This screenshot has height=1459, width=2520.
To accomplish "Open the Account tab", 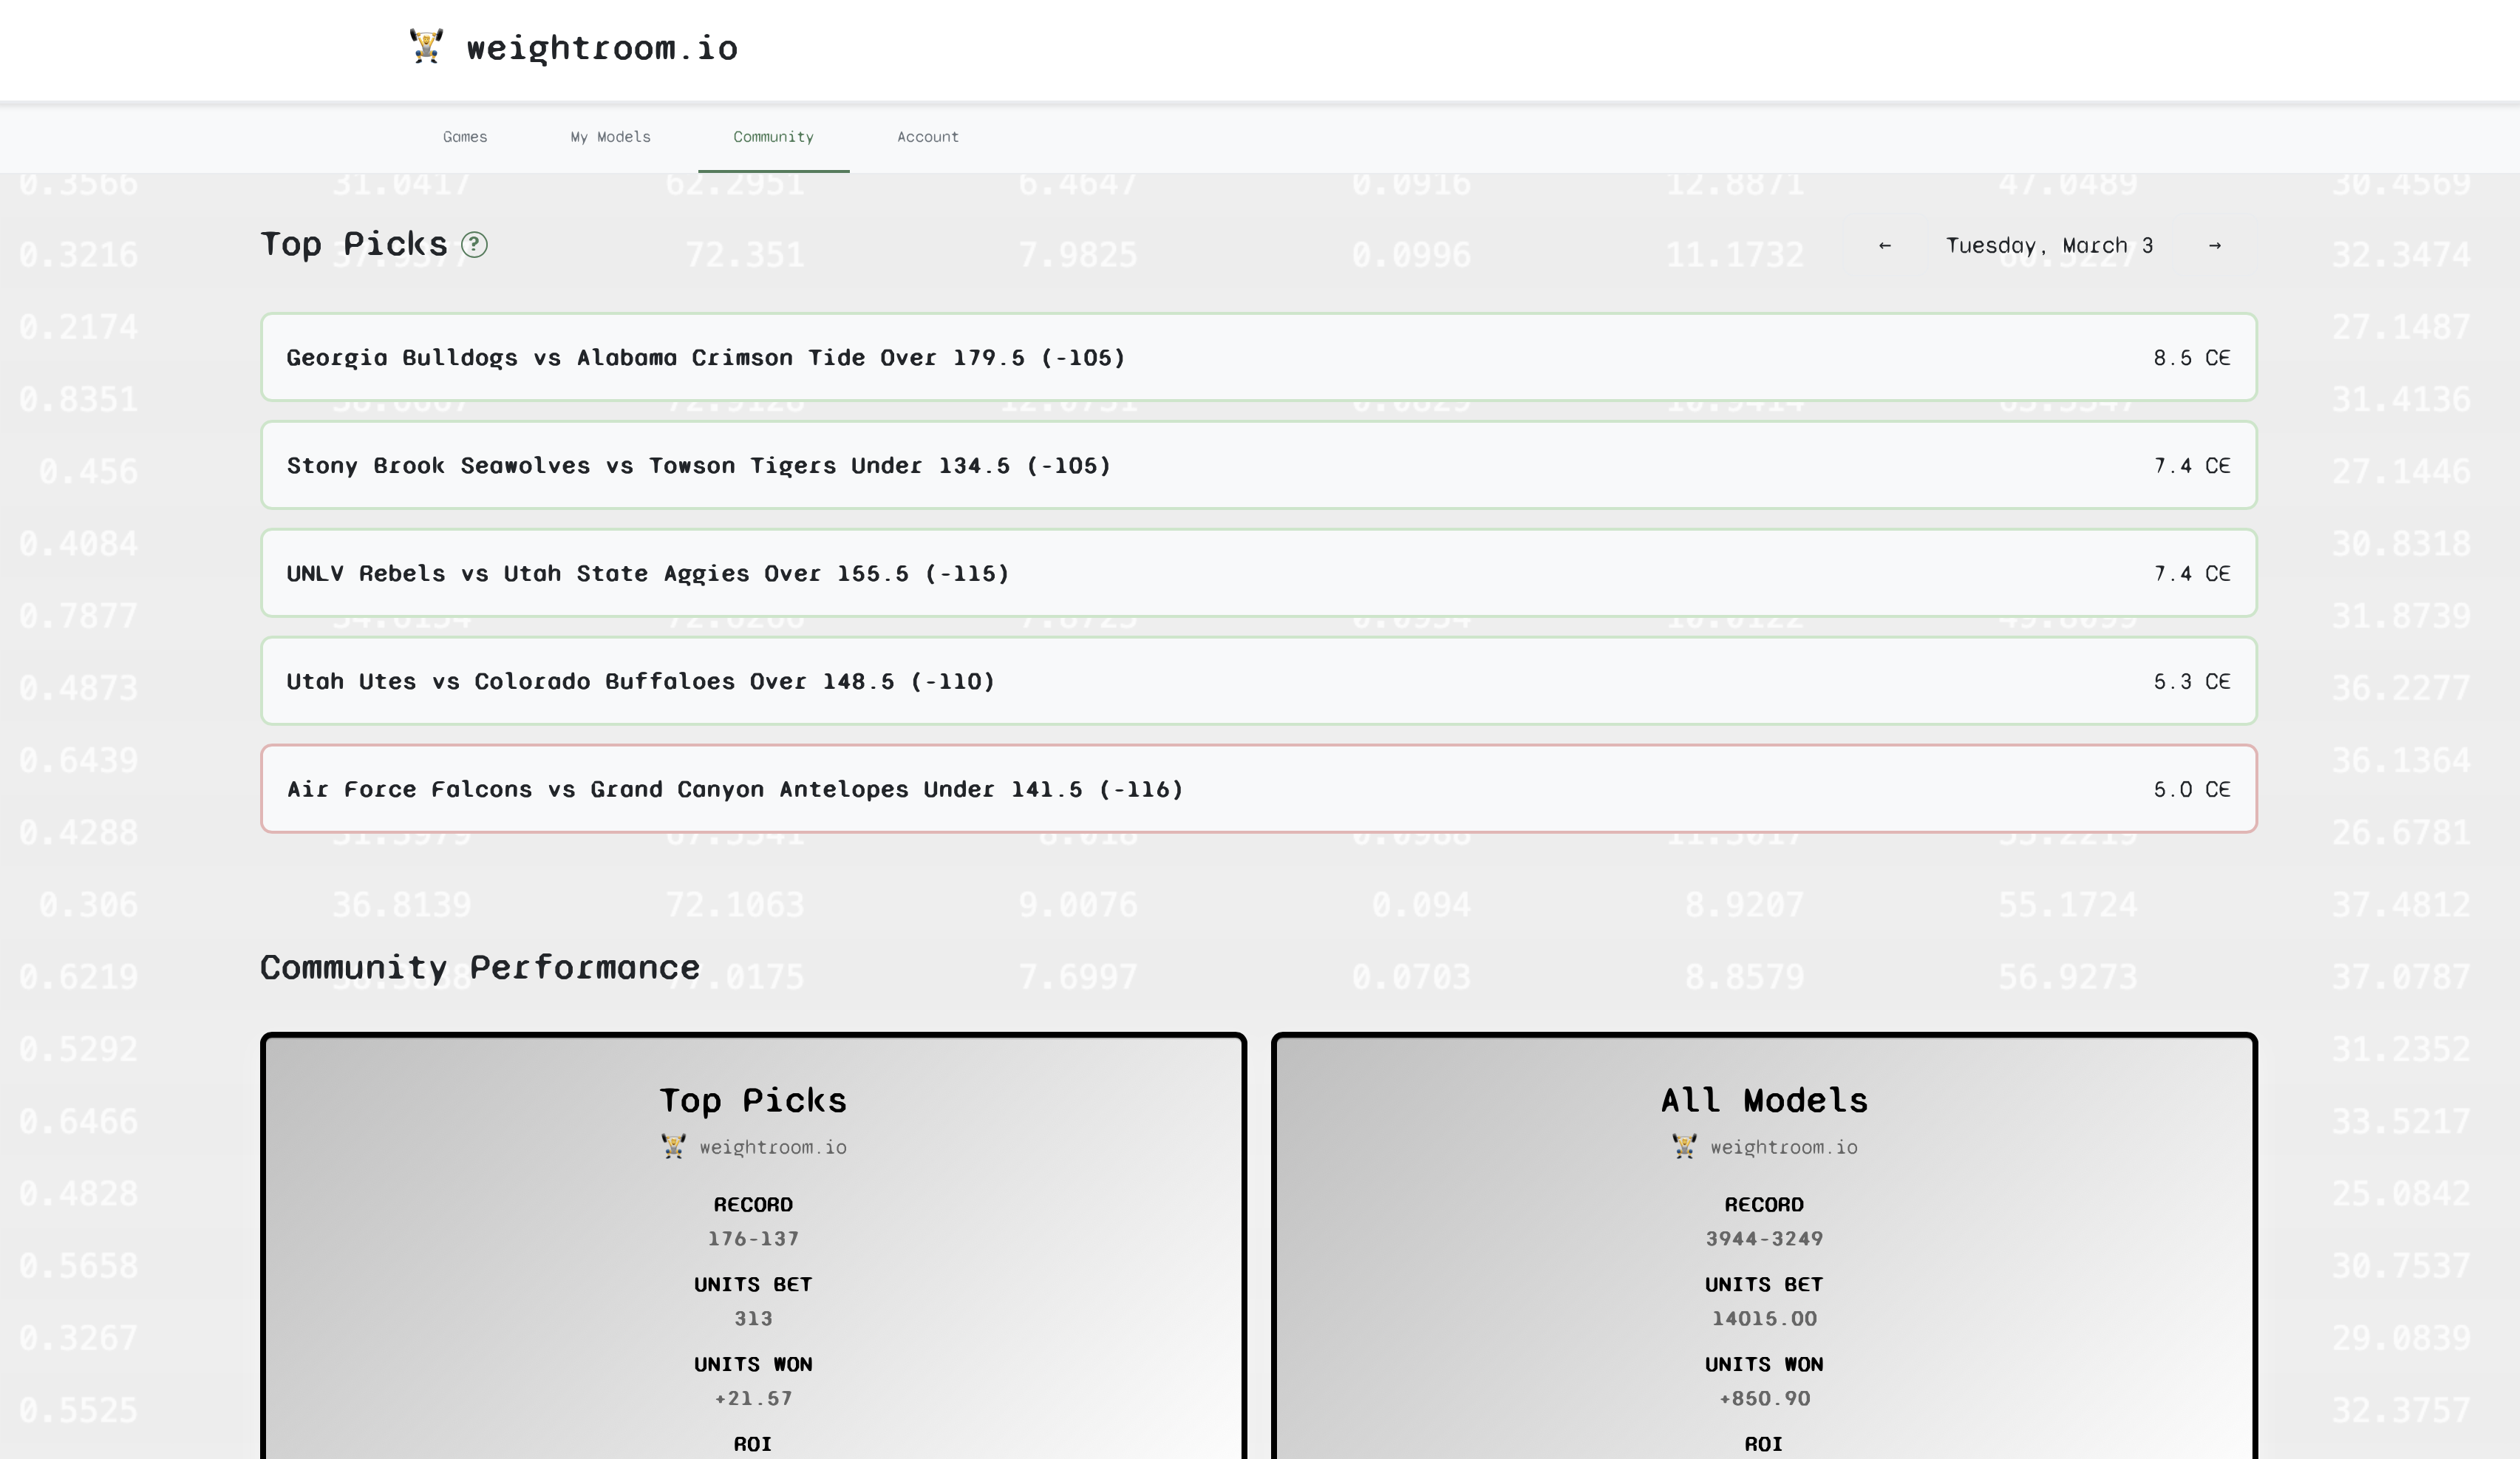I will (x=928, y=137).
